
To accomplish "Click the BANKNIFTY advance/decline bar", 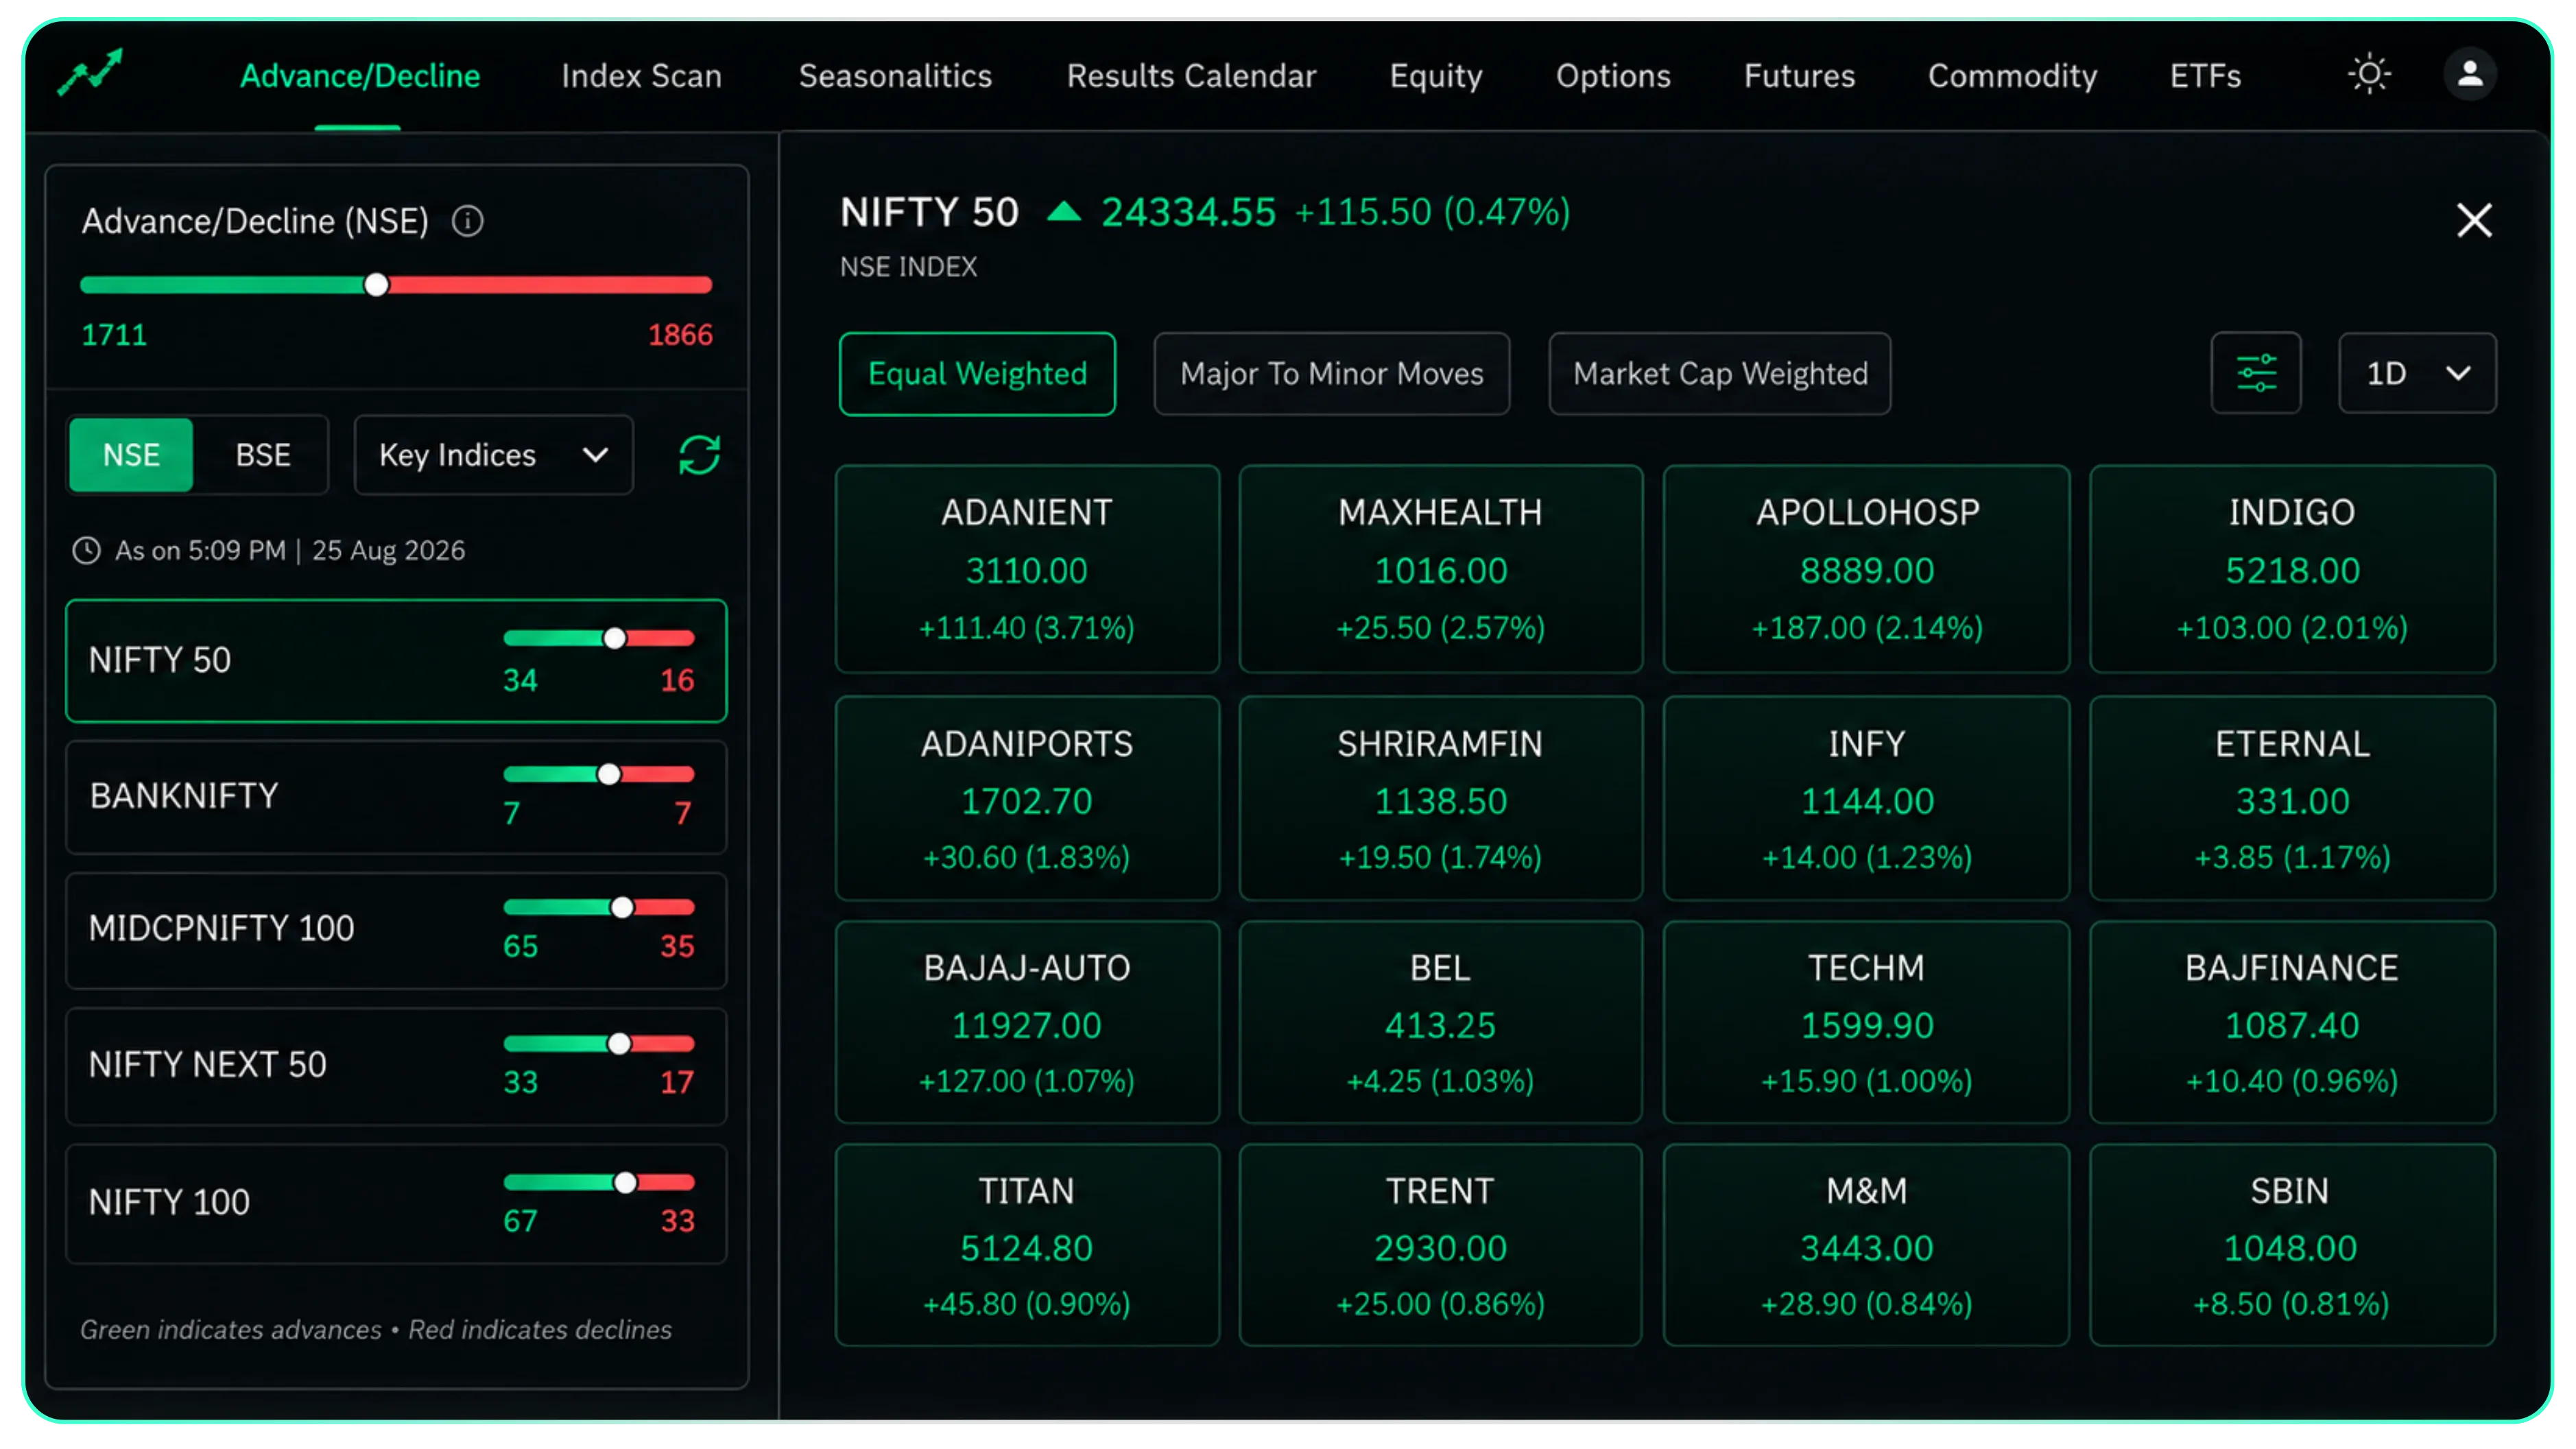I will pyautogui.click(x=599, y=774).
